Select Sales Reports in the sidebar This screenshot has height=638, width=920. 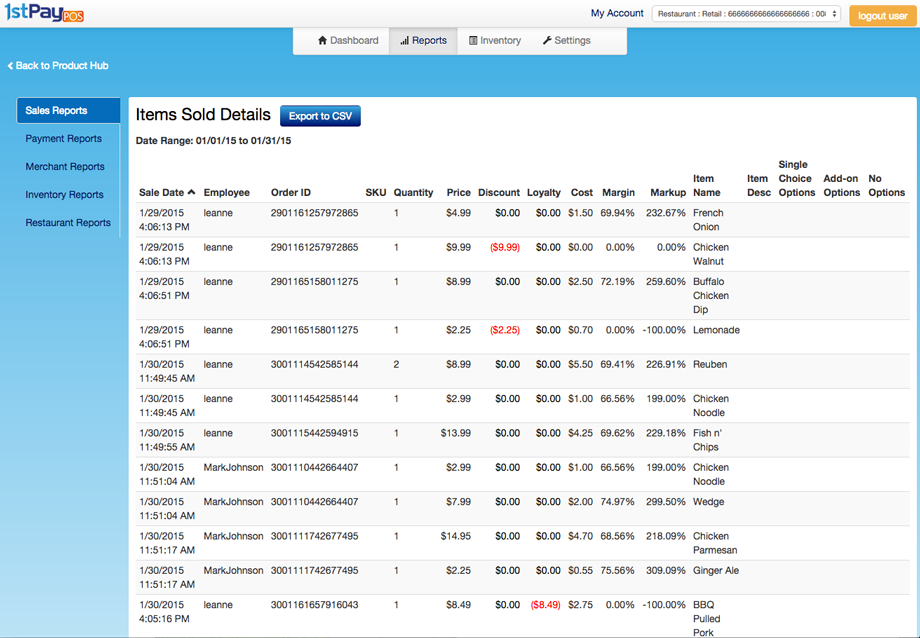click(68, 110)
